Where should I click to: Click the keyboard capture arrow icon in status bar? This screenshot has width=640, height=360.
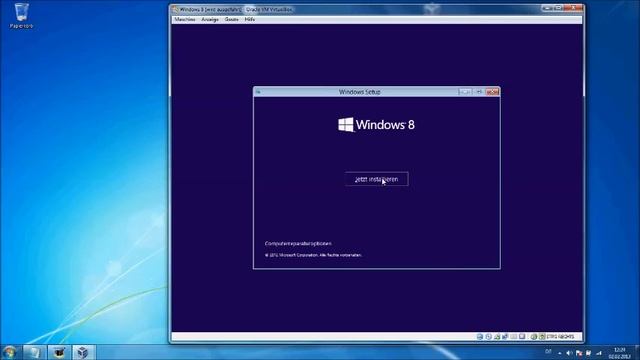pyautogui.click(x=542, y=337)
